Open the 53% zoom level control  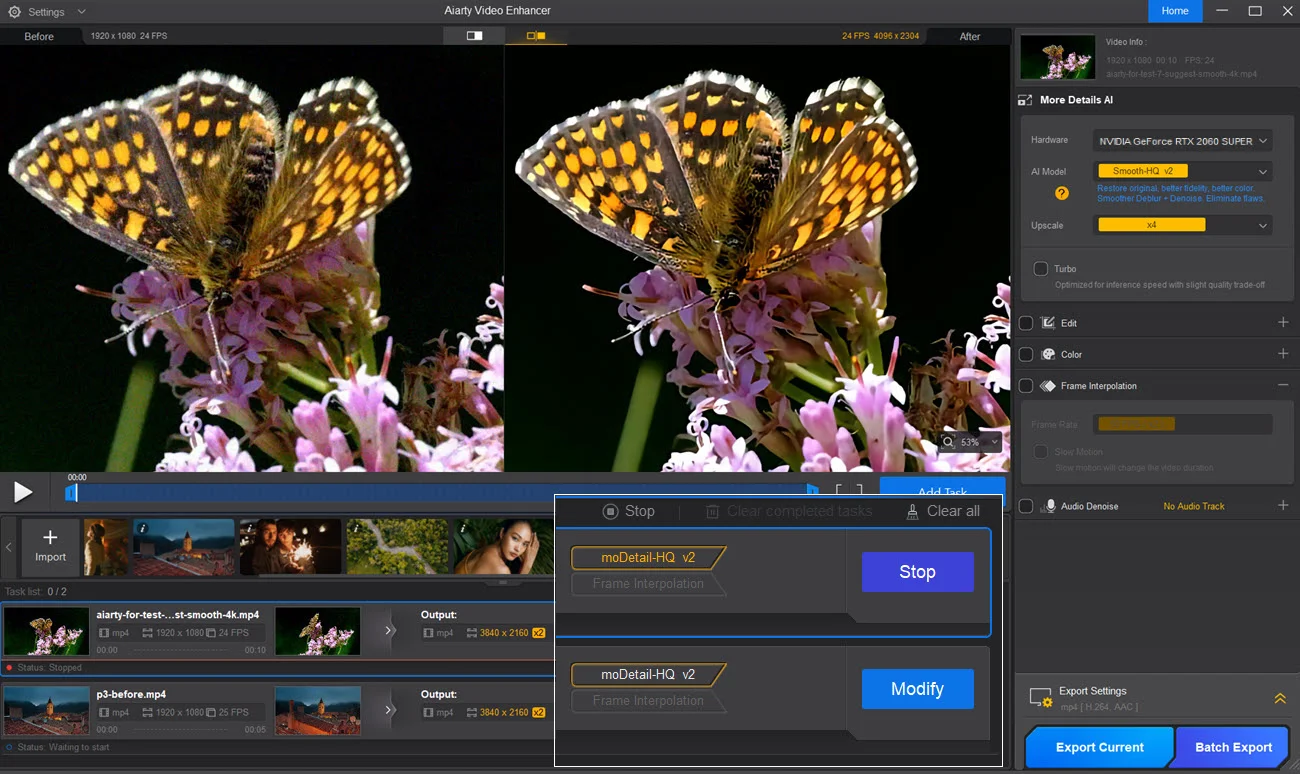(x=969, y=441)
